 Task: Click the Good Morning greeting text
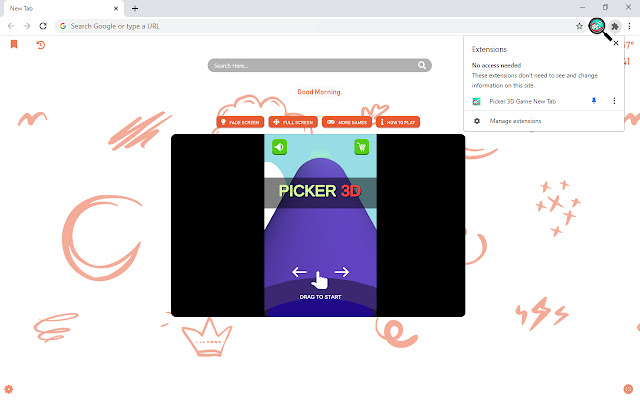click(319, 92)
